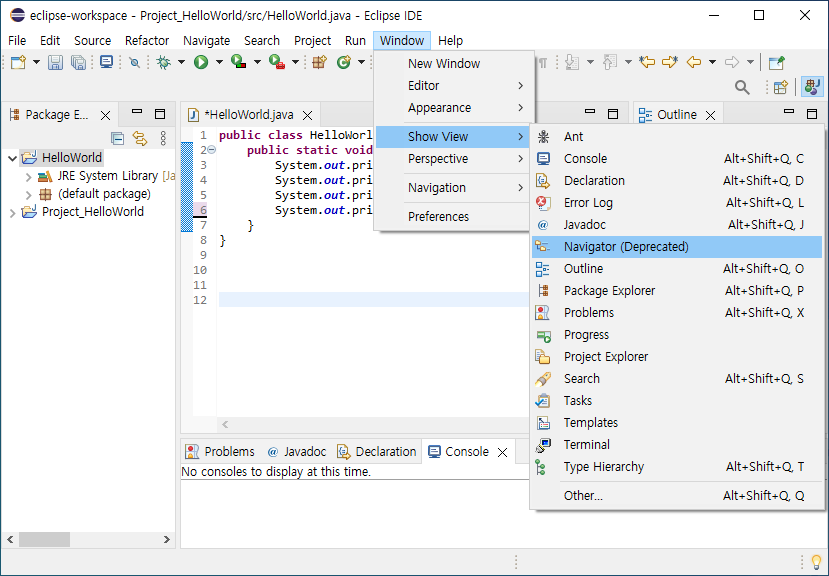Choose Project Explorer view
The width and height of the screenshot is (829, 576).
click(677, 356)
